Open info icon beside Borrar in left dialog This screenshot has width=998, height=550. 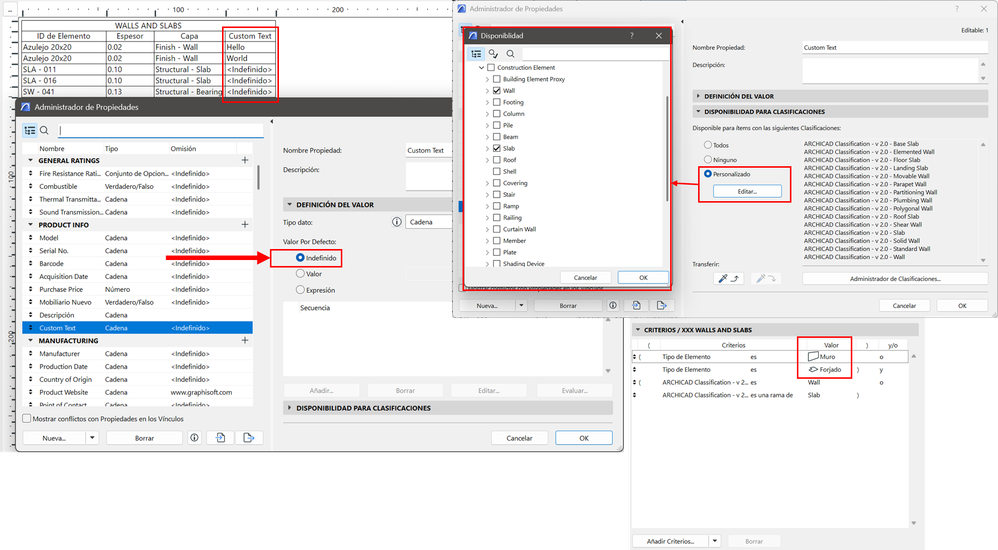pos(195,438)
